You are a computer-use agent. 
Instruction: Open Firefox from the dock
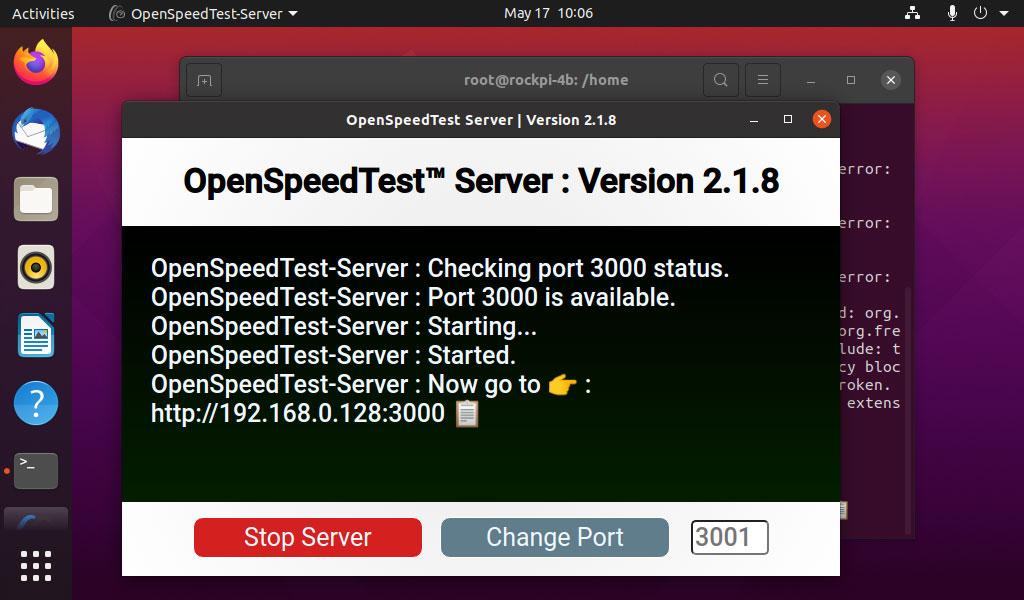point(36,63)
